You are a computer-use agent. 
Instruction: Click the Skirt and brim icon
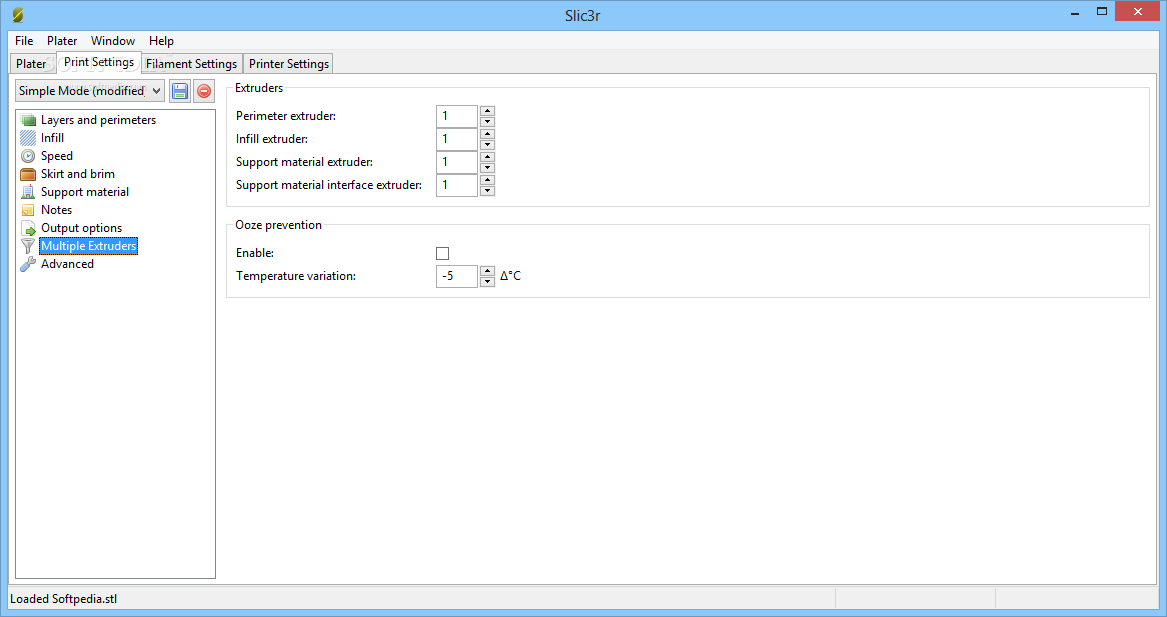[x=28, y=174]
